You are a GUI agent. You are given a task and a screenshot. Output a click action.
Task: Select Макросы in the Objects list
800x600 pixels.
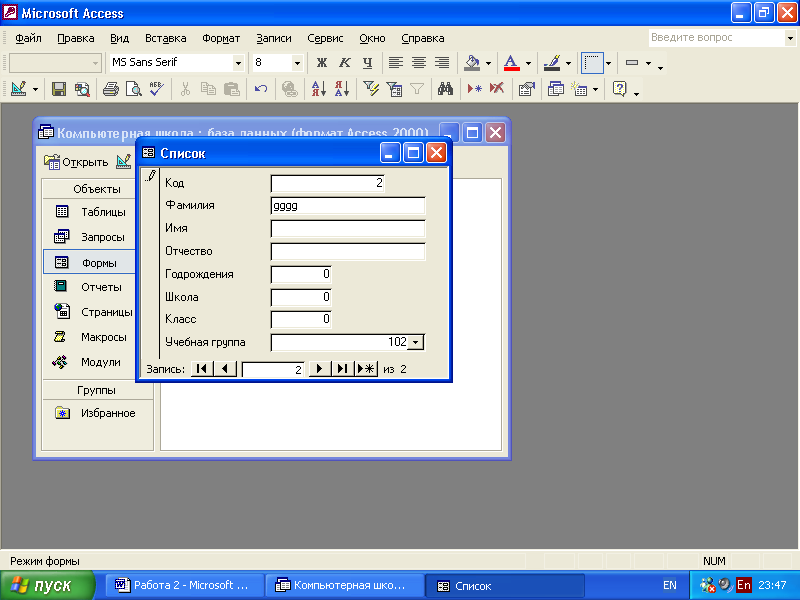point(90,337)
